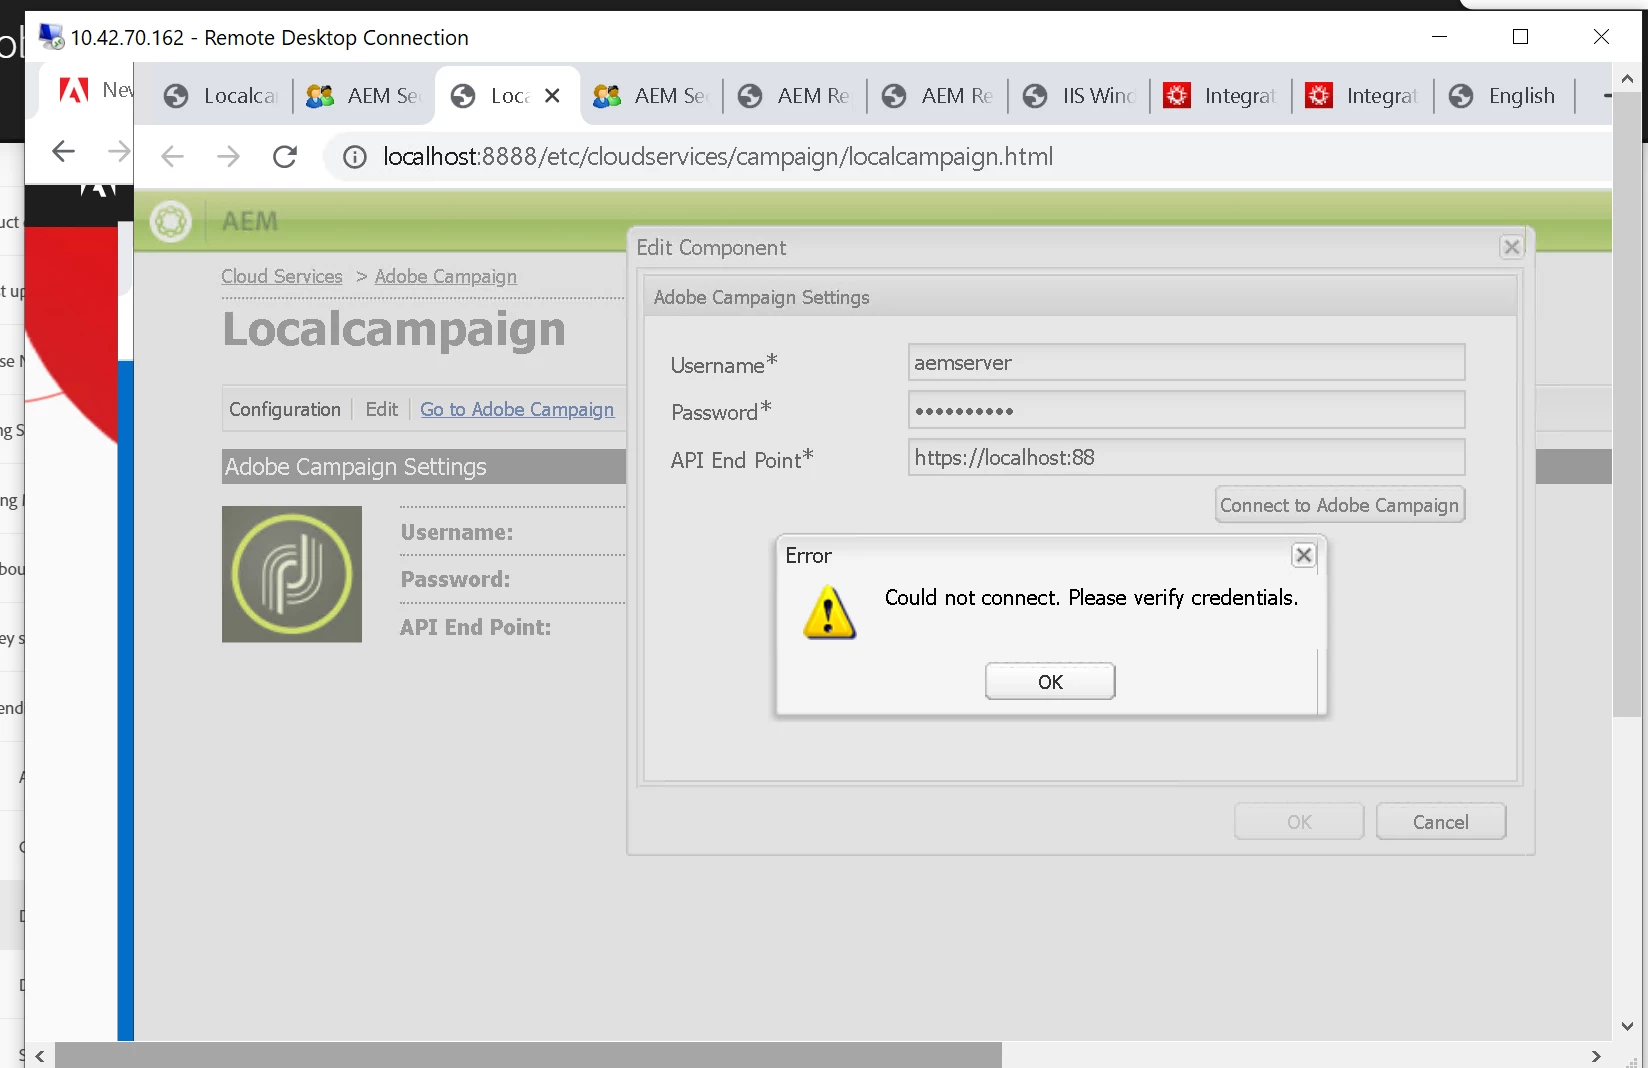Click outer browser forward arrow

[119, 151]
